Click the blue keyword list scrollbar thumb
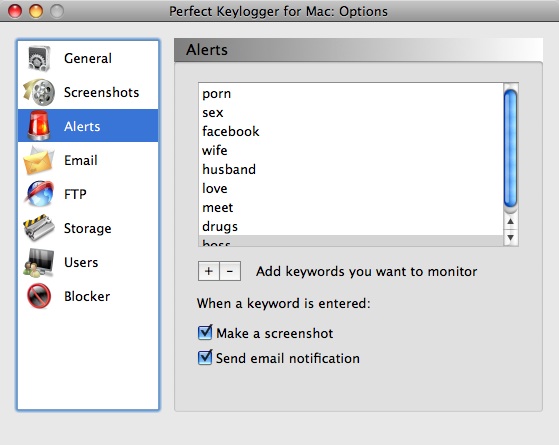 pyautogui.click(x=511, y=148)
